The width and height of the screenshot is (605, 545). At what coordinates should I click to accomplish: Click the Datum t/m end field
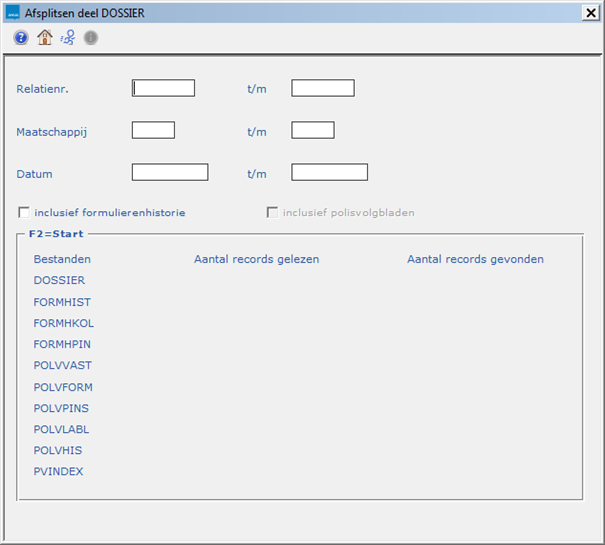coord(329,172)
